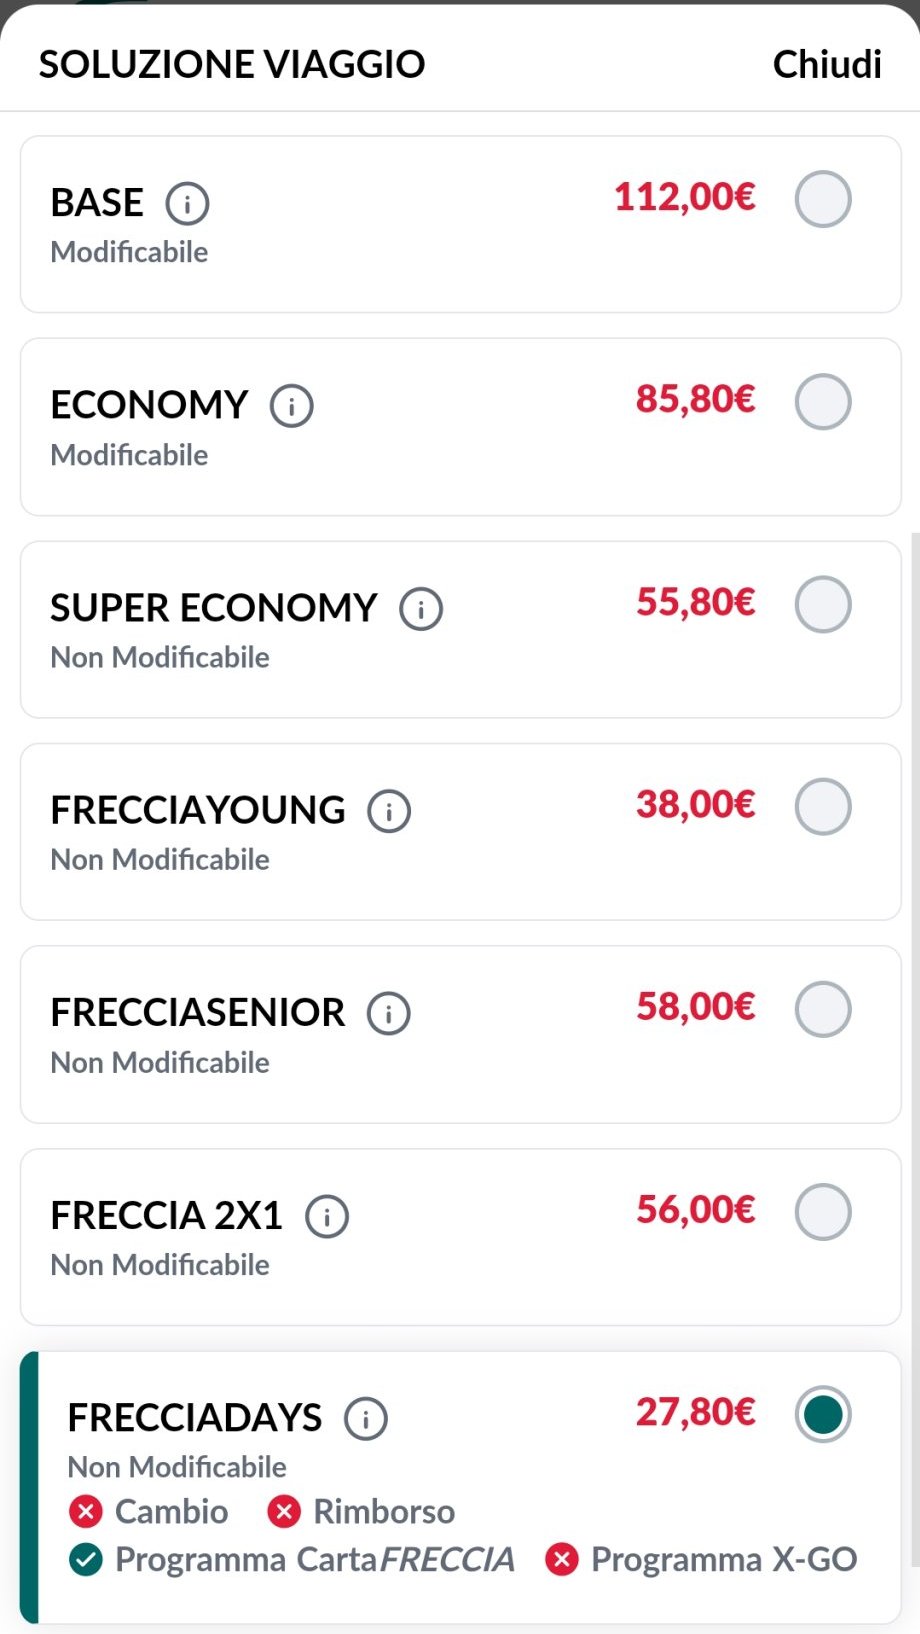The image size is (920, 1634).
Task: Select FRECCIASENIOR 58,00€ radio button
Action: click(x=823, y=1009)
